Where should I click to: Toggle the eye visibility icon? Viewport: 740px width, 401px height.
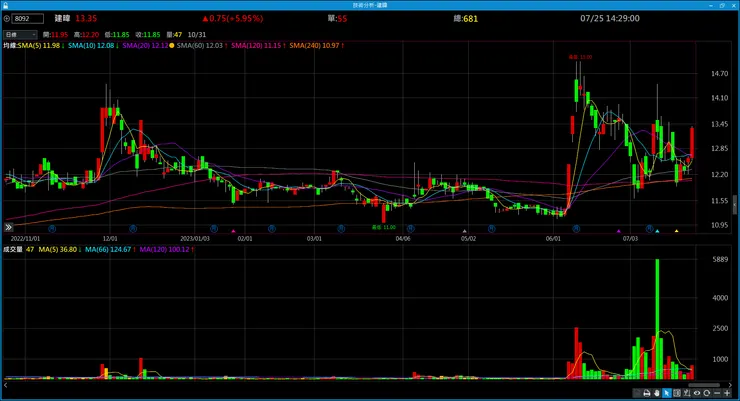click(x=697, y=393)
